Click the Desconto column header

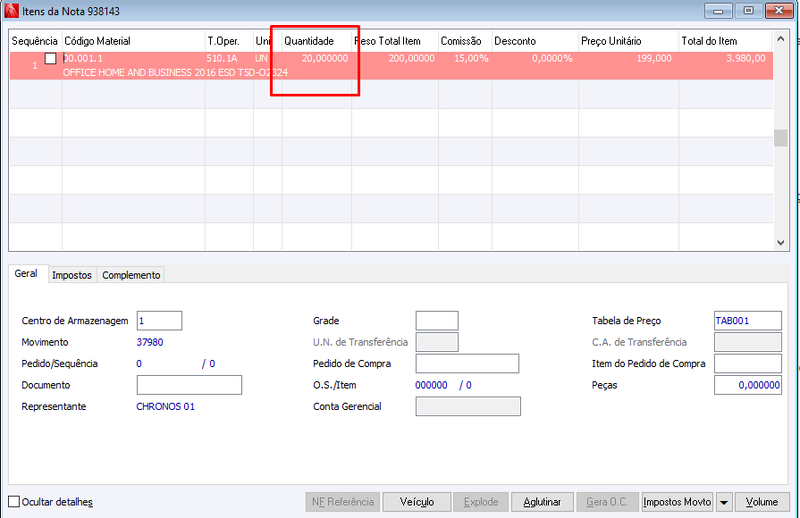point(535,41)
